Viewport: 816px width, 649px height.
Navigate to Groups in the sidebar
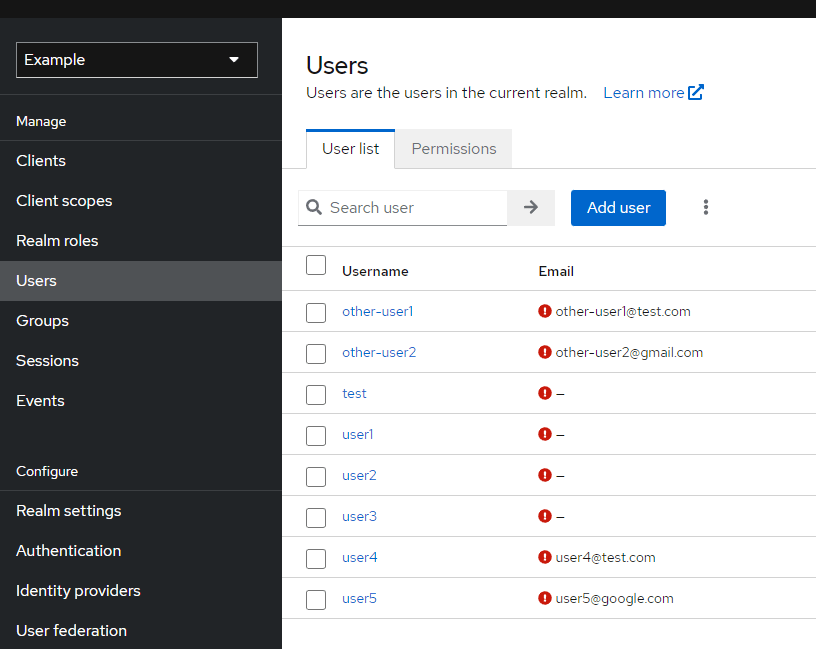tap(42, 320)
